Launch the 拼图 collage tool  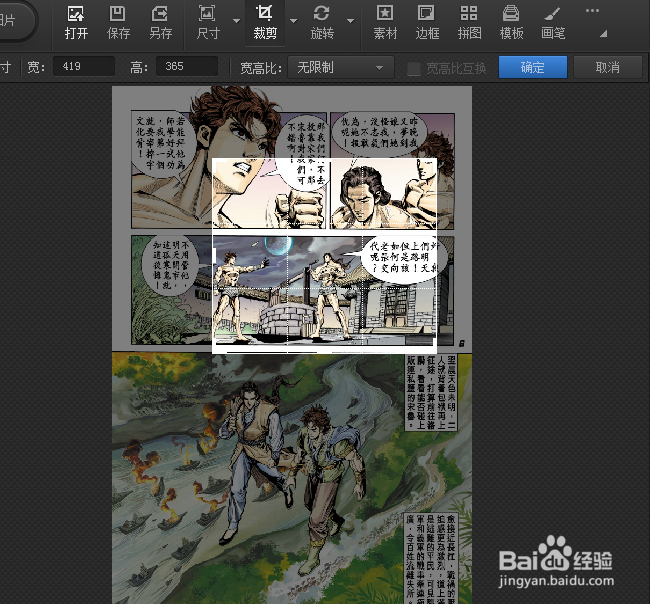469,23
